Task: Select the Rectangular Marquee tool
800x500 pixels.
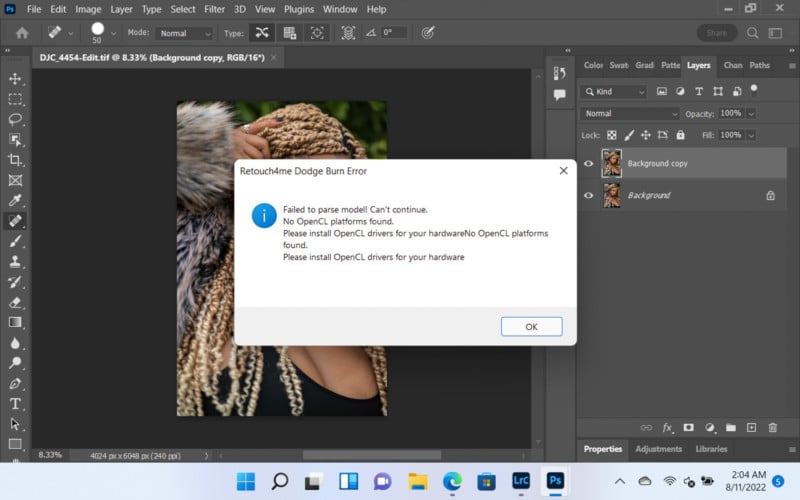Action: click(15, 98)
